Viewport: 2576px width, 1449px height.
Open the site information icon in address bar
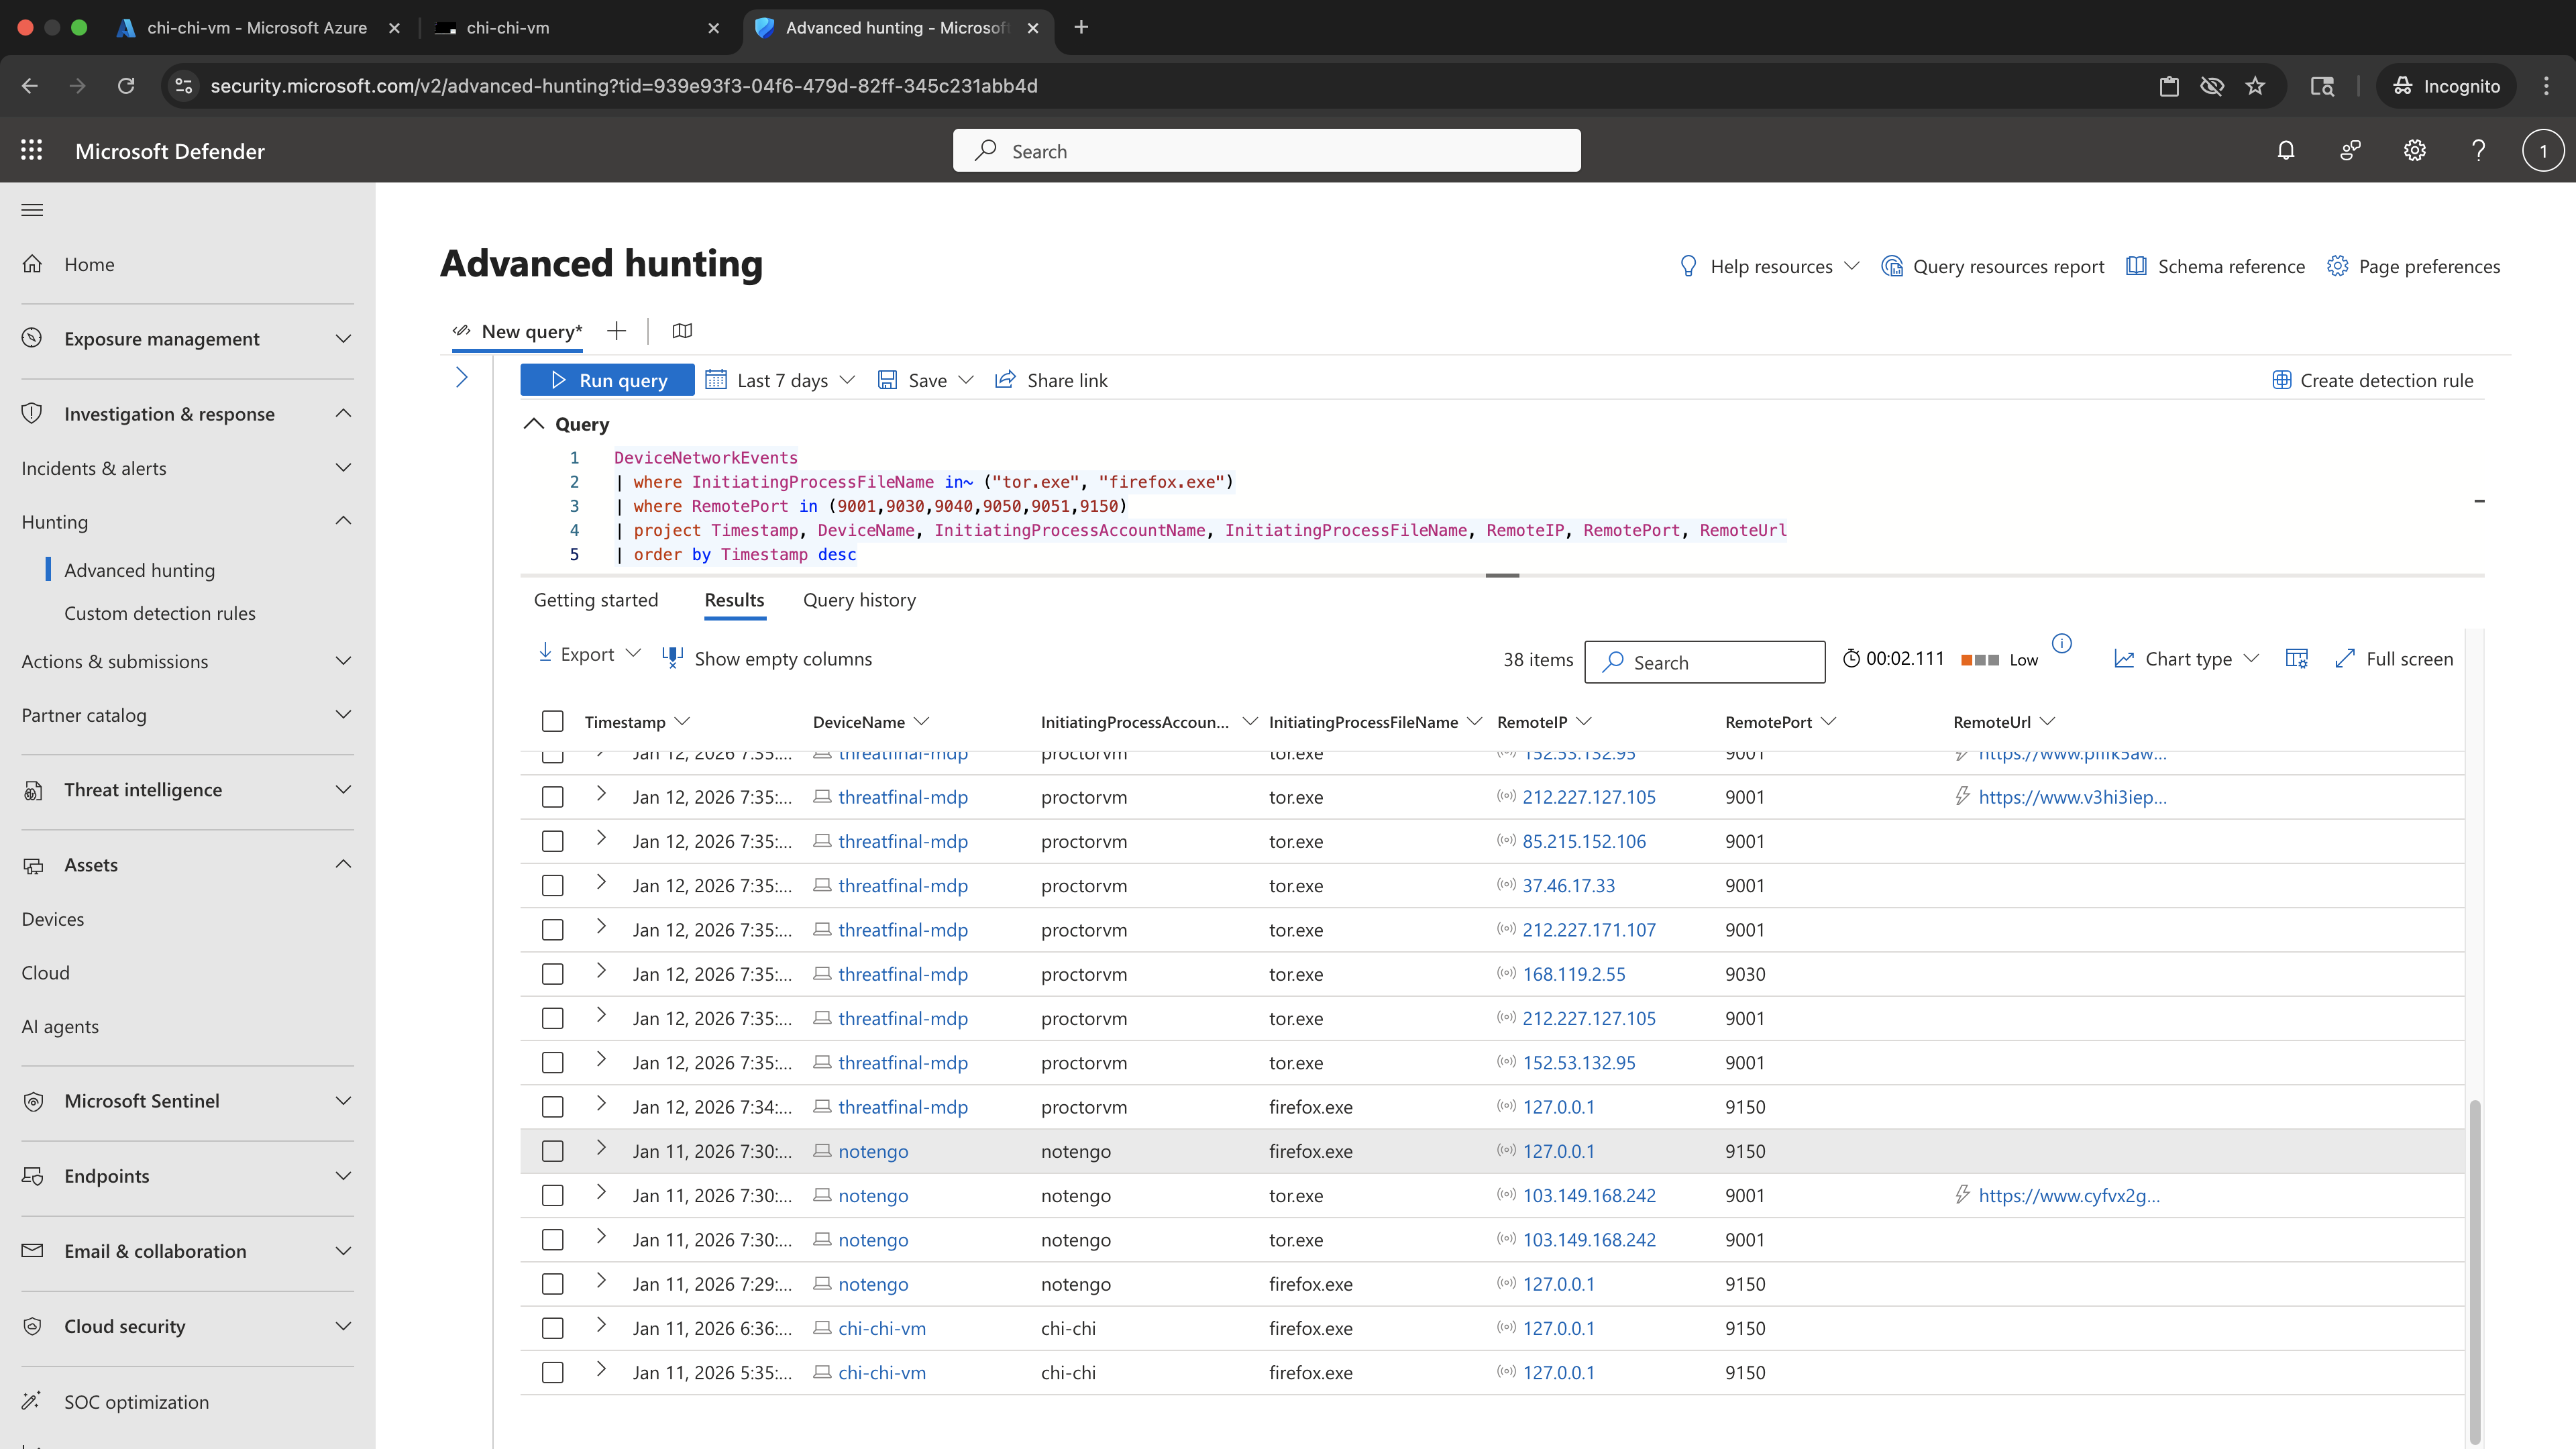click(x=184, y=86)
